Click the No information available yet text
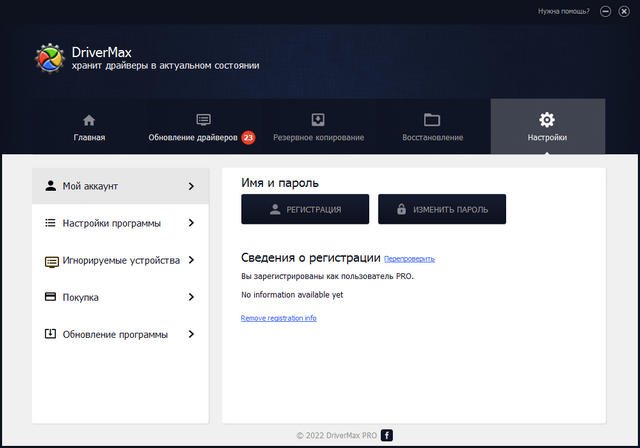 click(x=292, y=295)
